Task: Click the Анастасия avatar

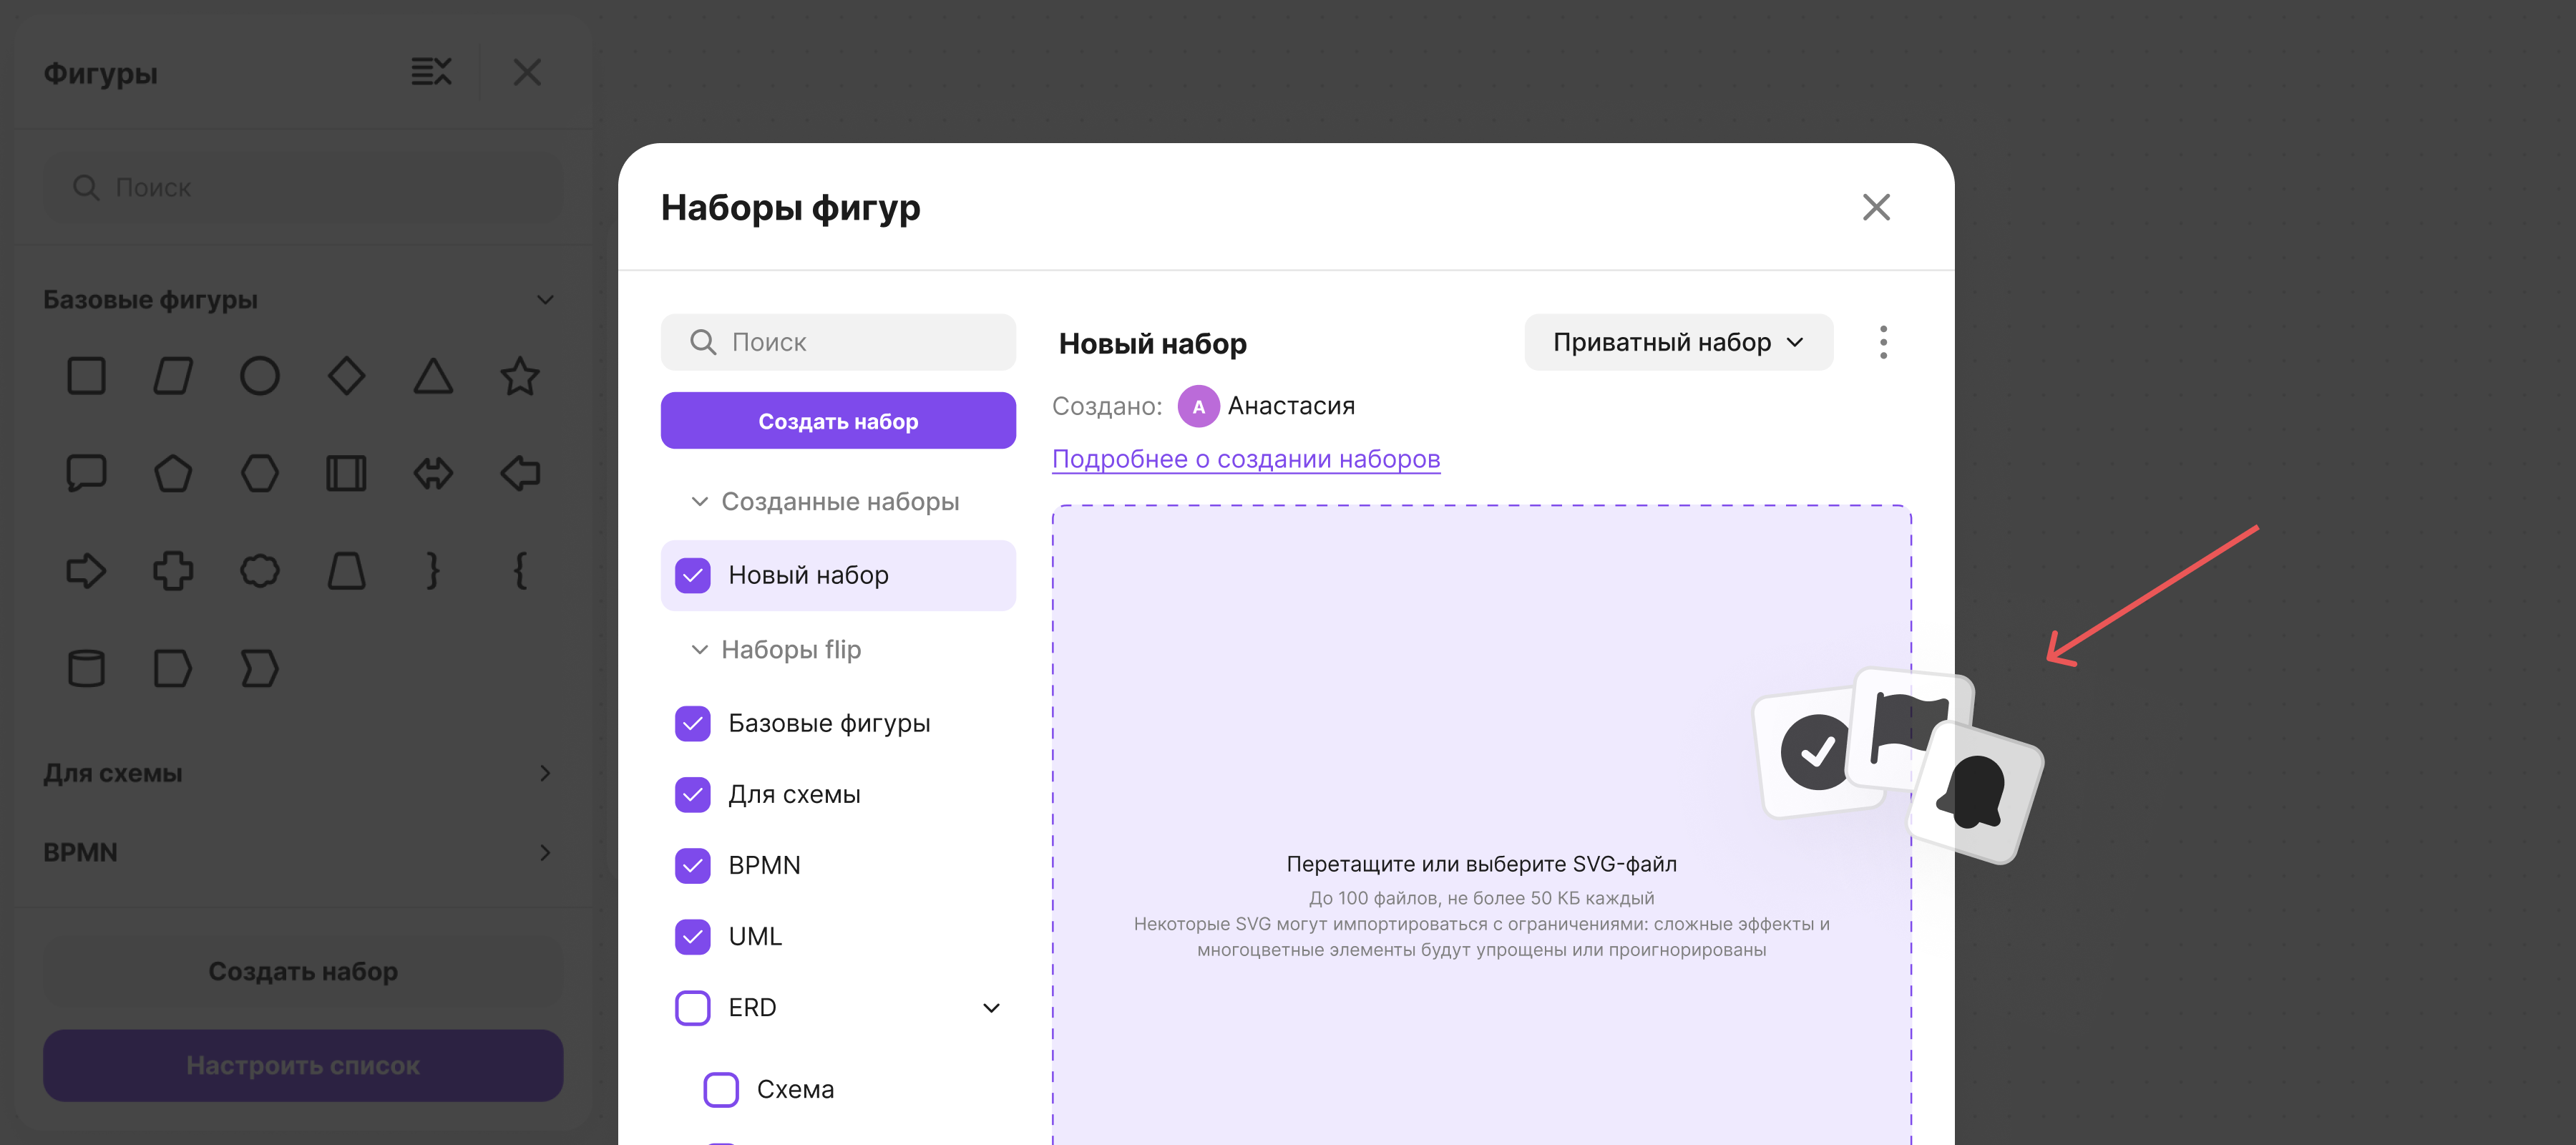Action: (1198, 406)
